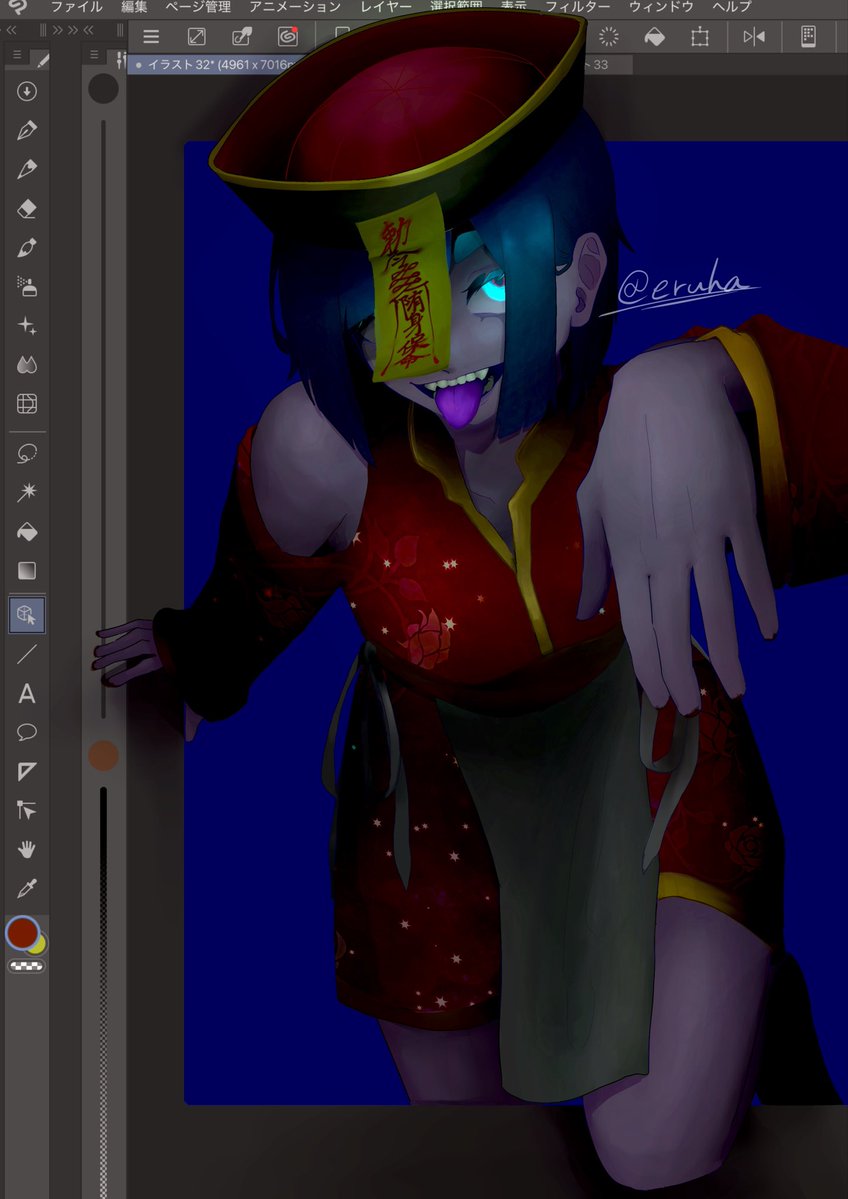This screenshot has width=848, height=1199.
Task: Click the fill bucket icon in command bar
Action: coord(655,37)
